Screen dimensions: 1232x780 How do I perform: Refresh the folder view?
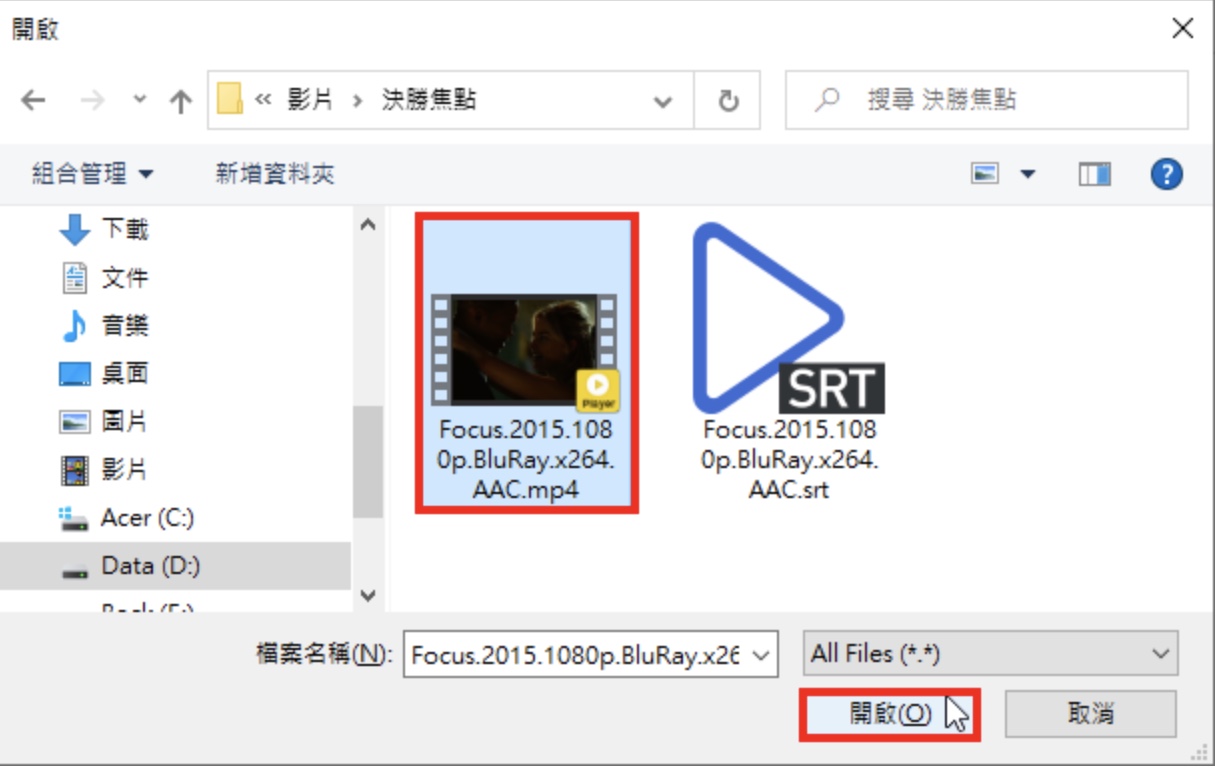(x=729, y=101)
